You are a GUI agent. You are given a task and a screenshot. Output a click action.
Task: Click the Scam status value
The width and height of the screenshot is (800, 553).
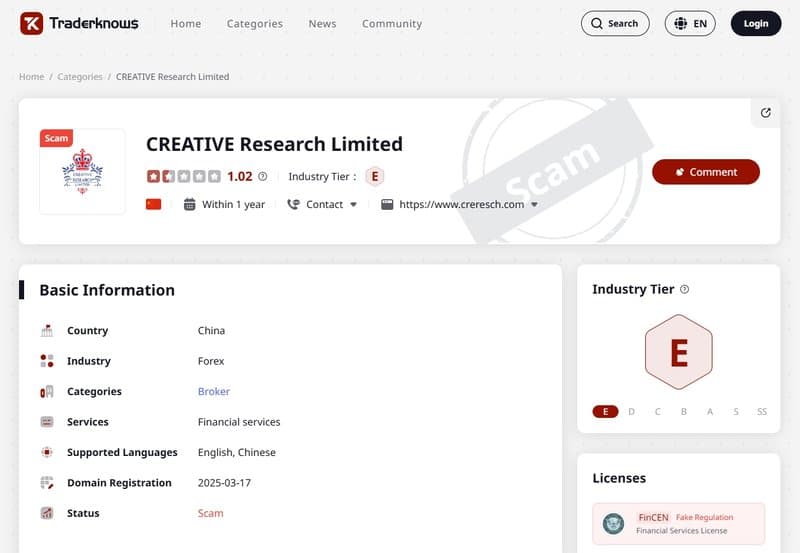pyautogui.click(x=210, y=513)
